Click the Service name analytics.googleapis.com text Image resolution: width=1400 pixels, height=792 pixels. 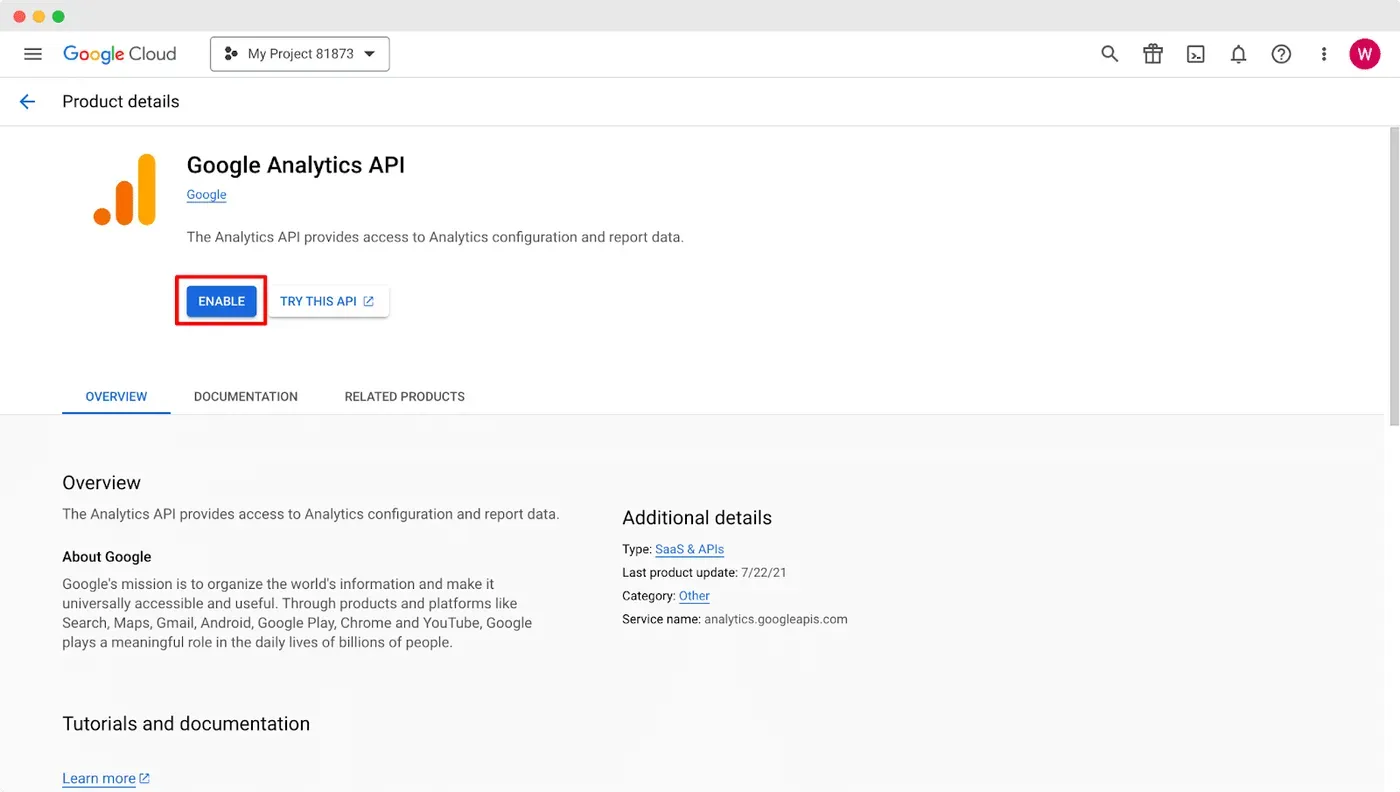[735, 619]
